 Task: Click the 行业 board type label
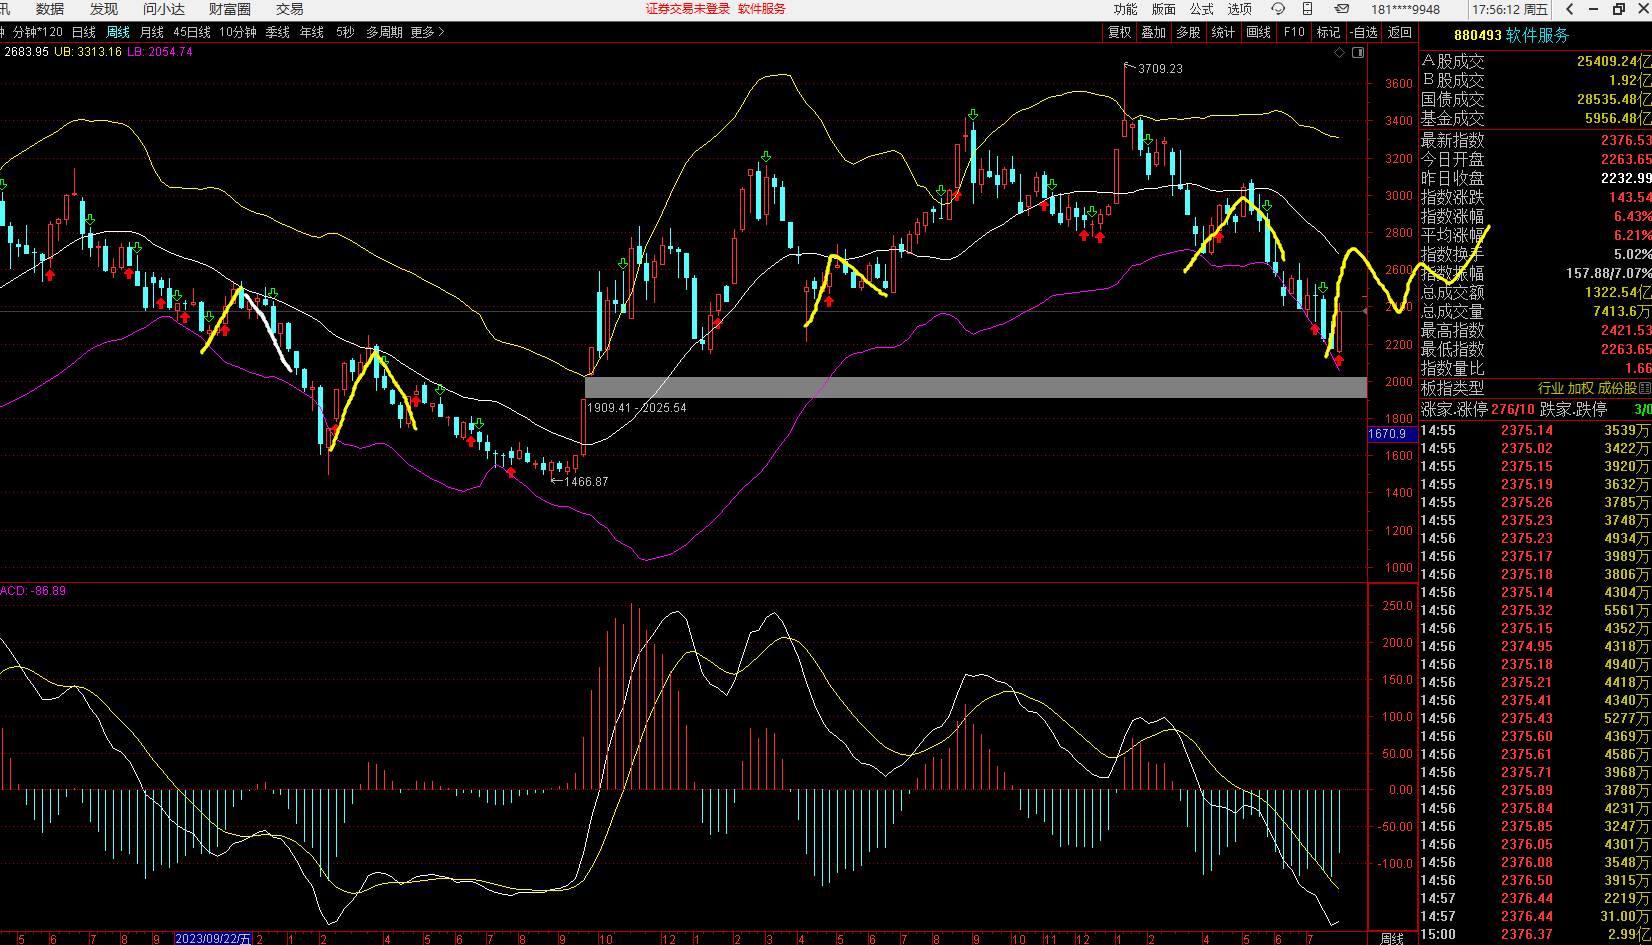(x=1550, y=388)
